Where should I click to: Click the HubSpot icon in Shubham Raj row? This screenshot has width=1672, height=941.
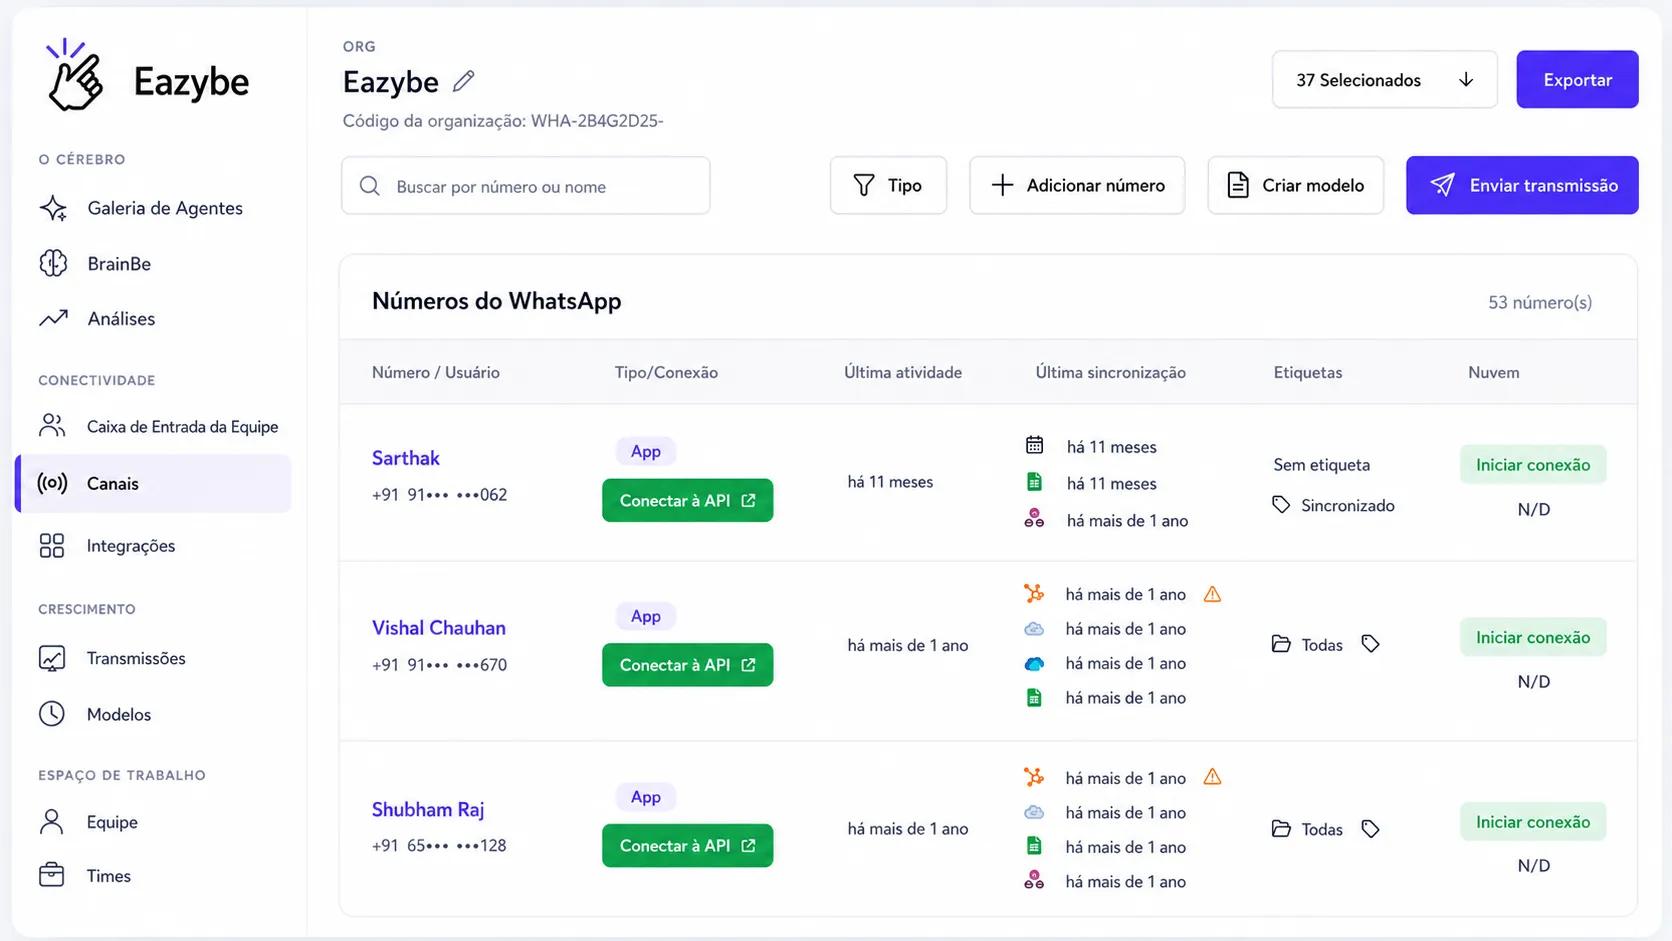coord(1034,777)
